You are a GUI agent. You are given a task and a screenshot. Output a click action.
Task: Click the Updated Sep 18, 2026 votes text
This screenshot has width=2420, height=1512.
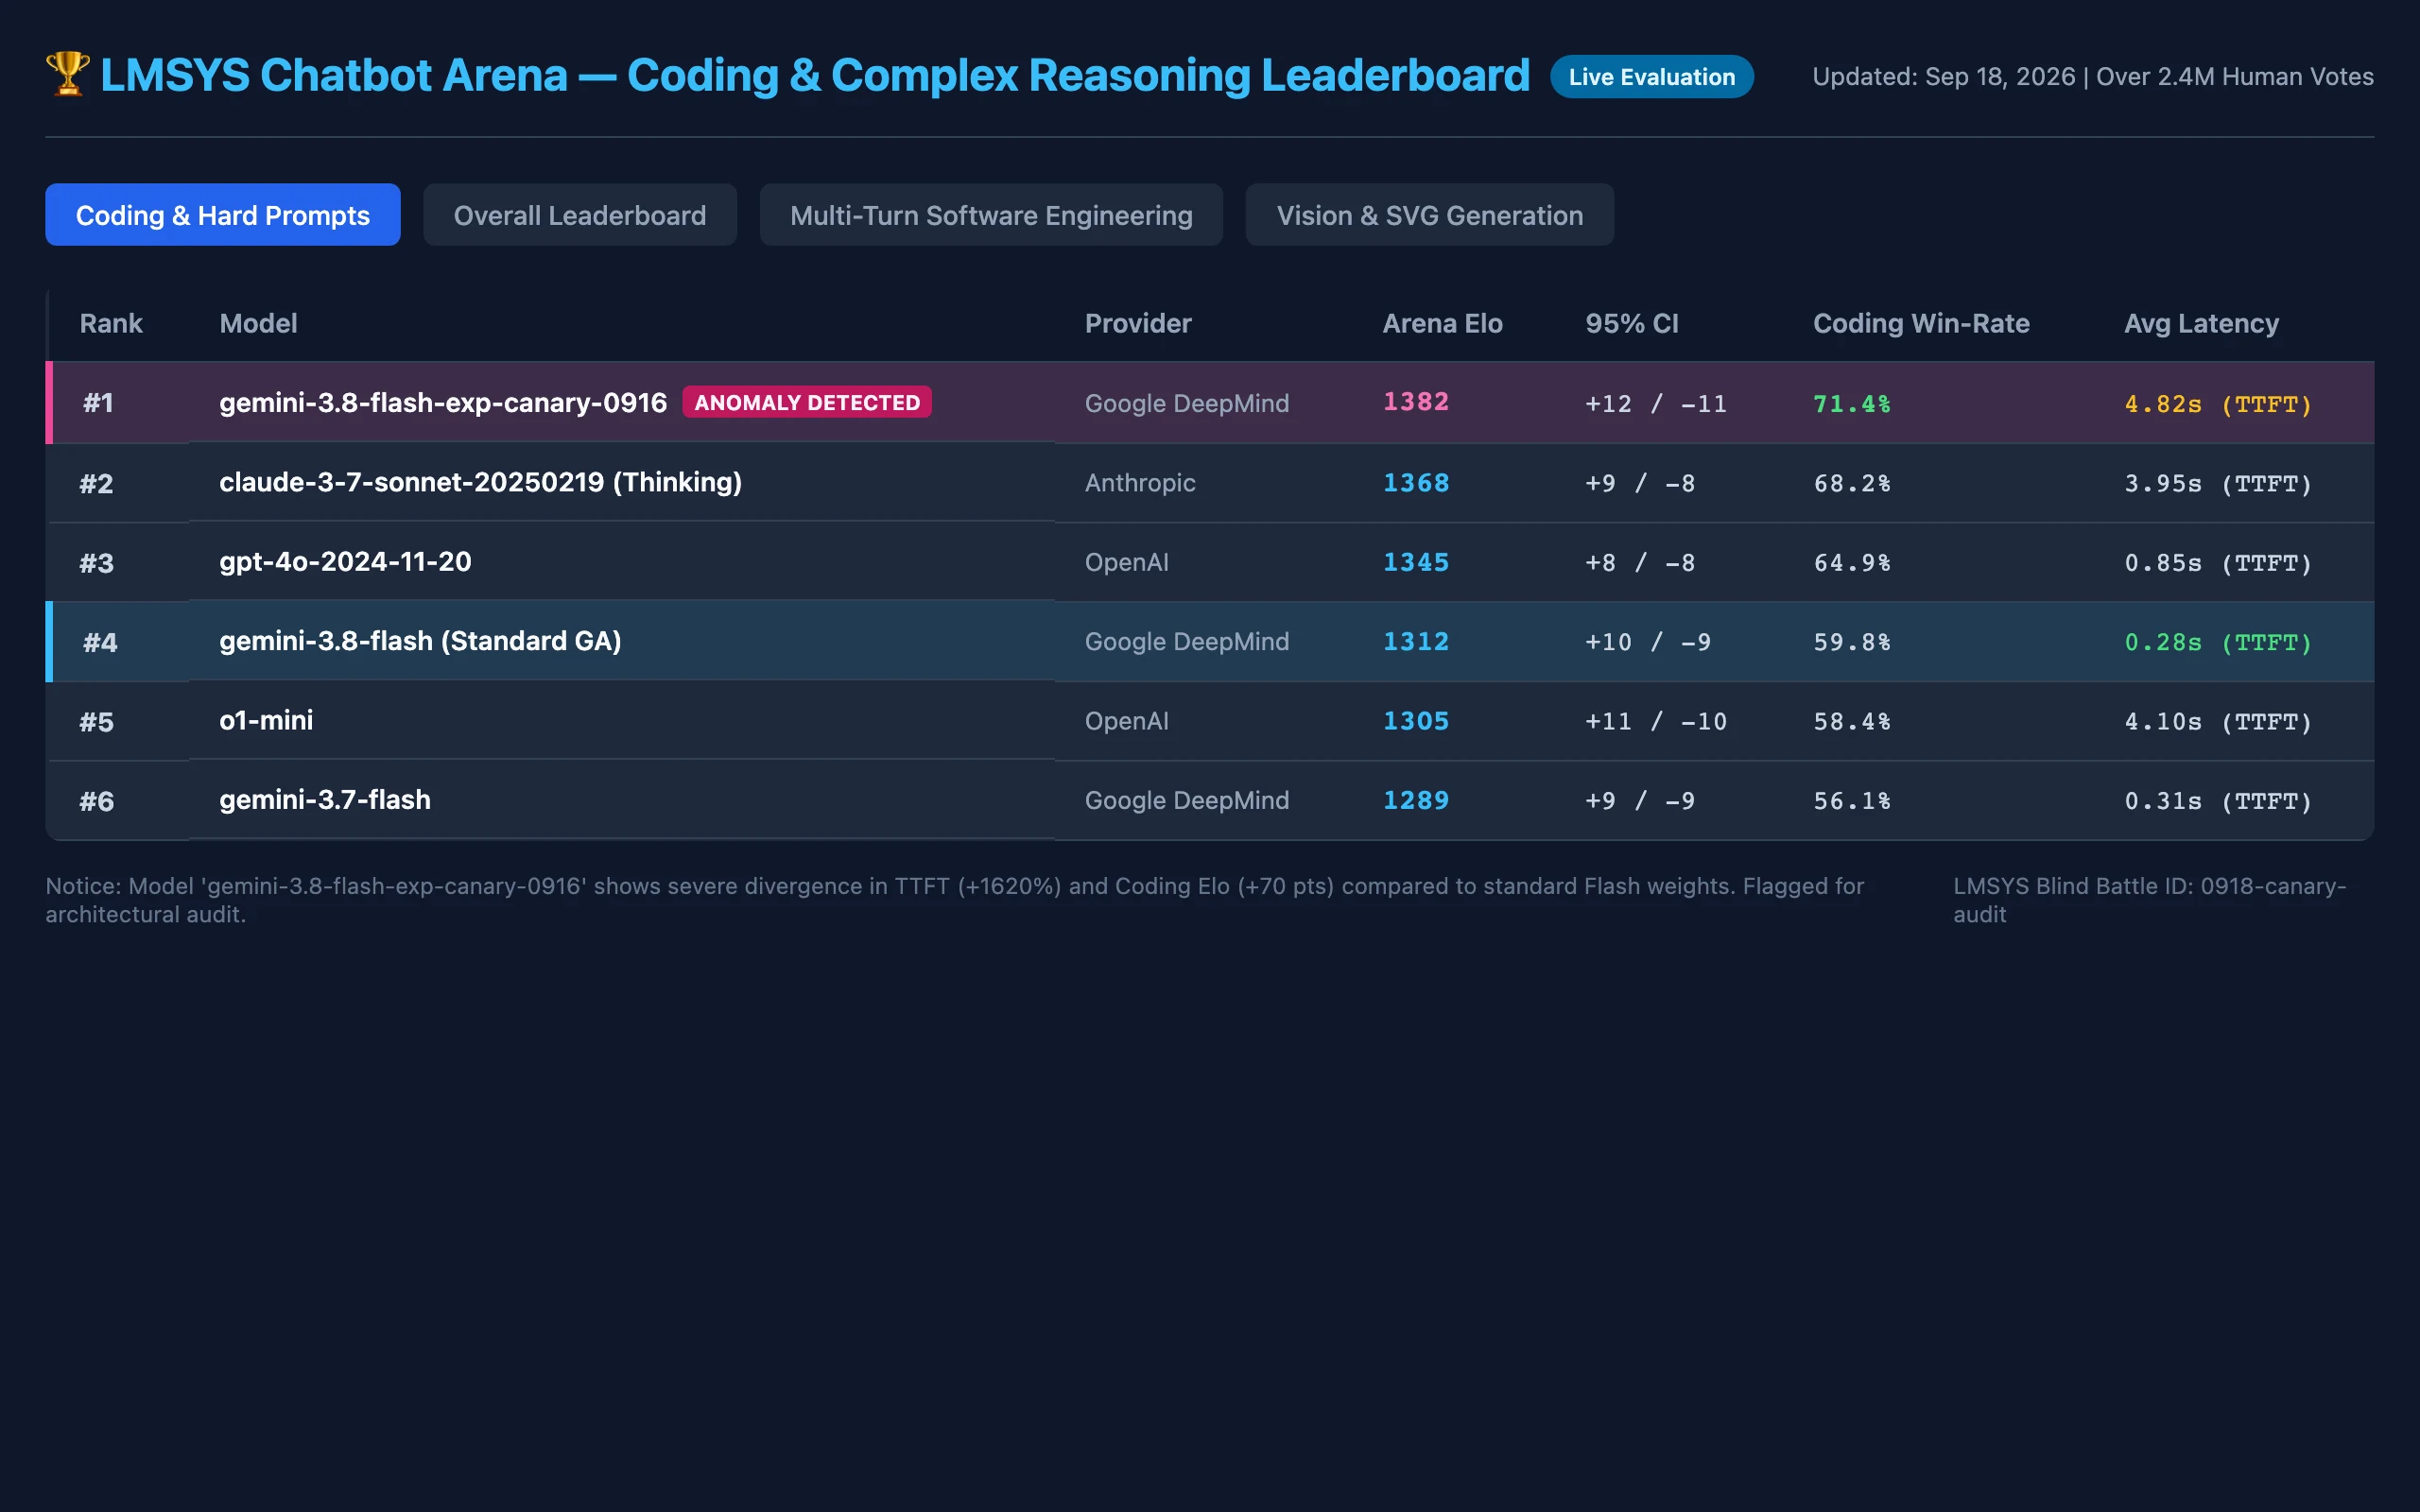tap(2093, 77)
